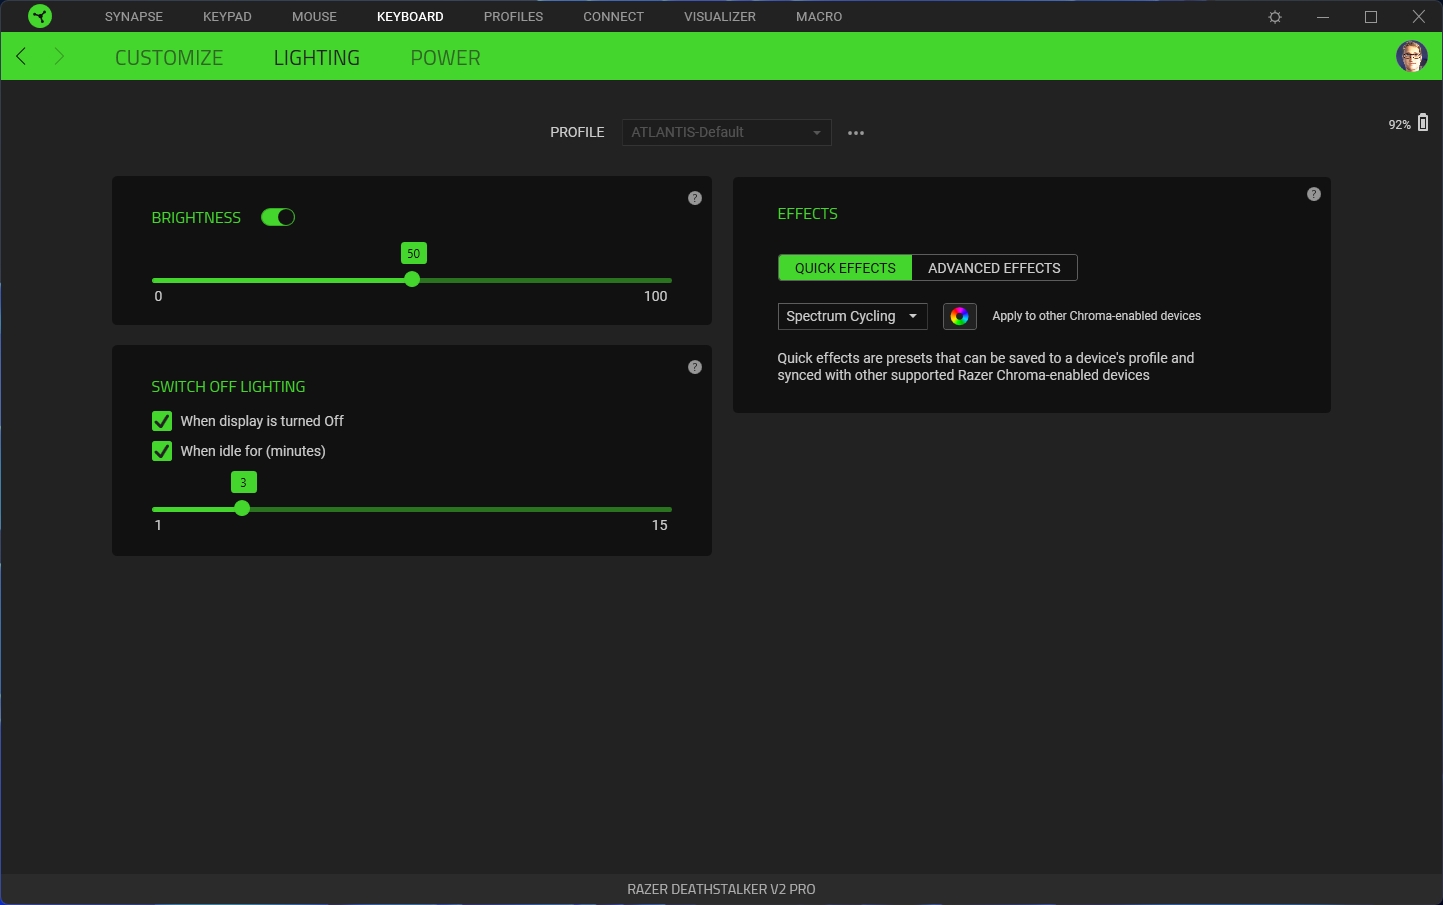
Task: Click the SWITCH OFF LIGHTING heading
Action: (x=229, y=387)
